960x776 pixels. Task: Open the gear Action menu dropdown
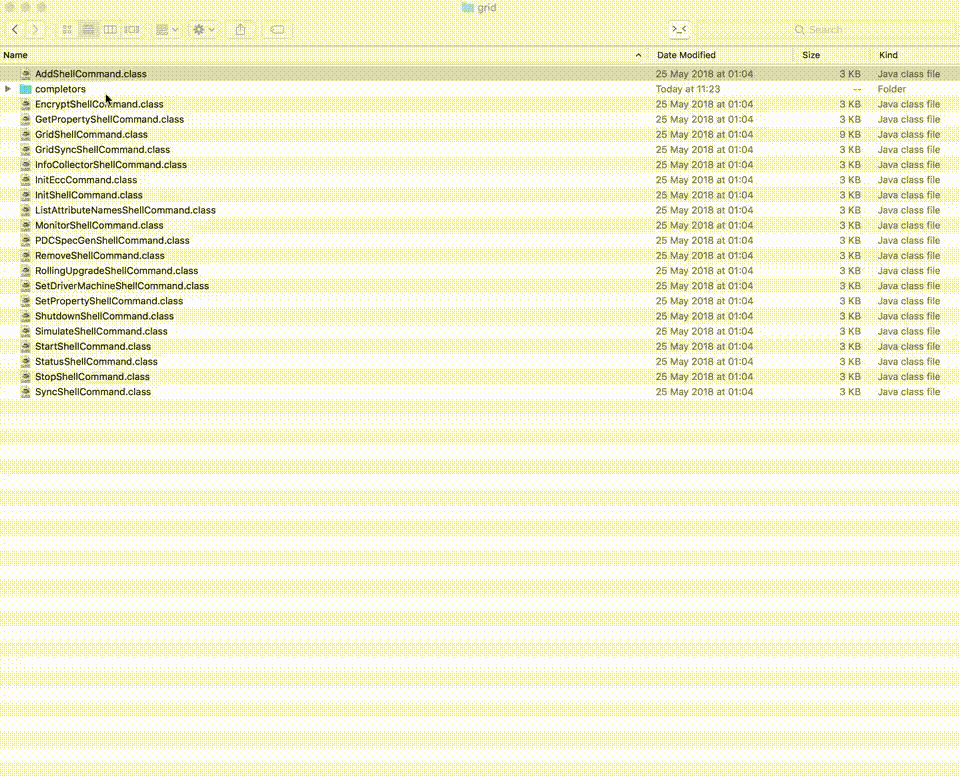[x=204, y=30]
